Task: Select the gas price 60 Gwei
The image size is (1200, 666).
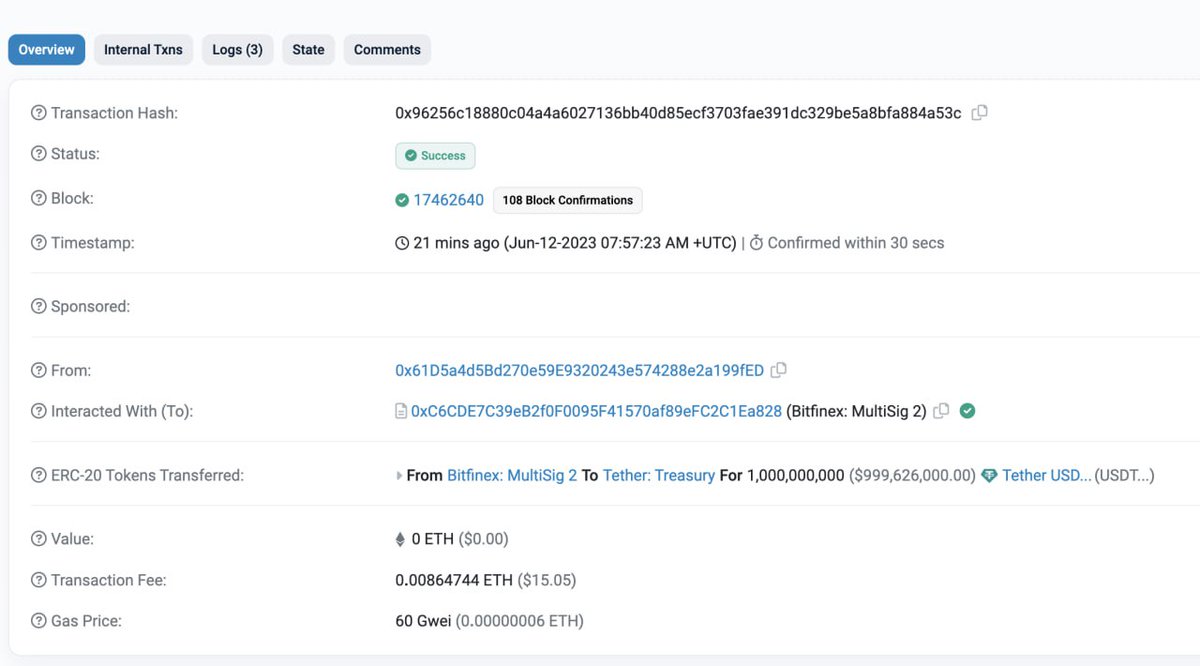Action: (x=423, y=621)
